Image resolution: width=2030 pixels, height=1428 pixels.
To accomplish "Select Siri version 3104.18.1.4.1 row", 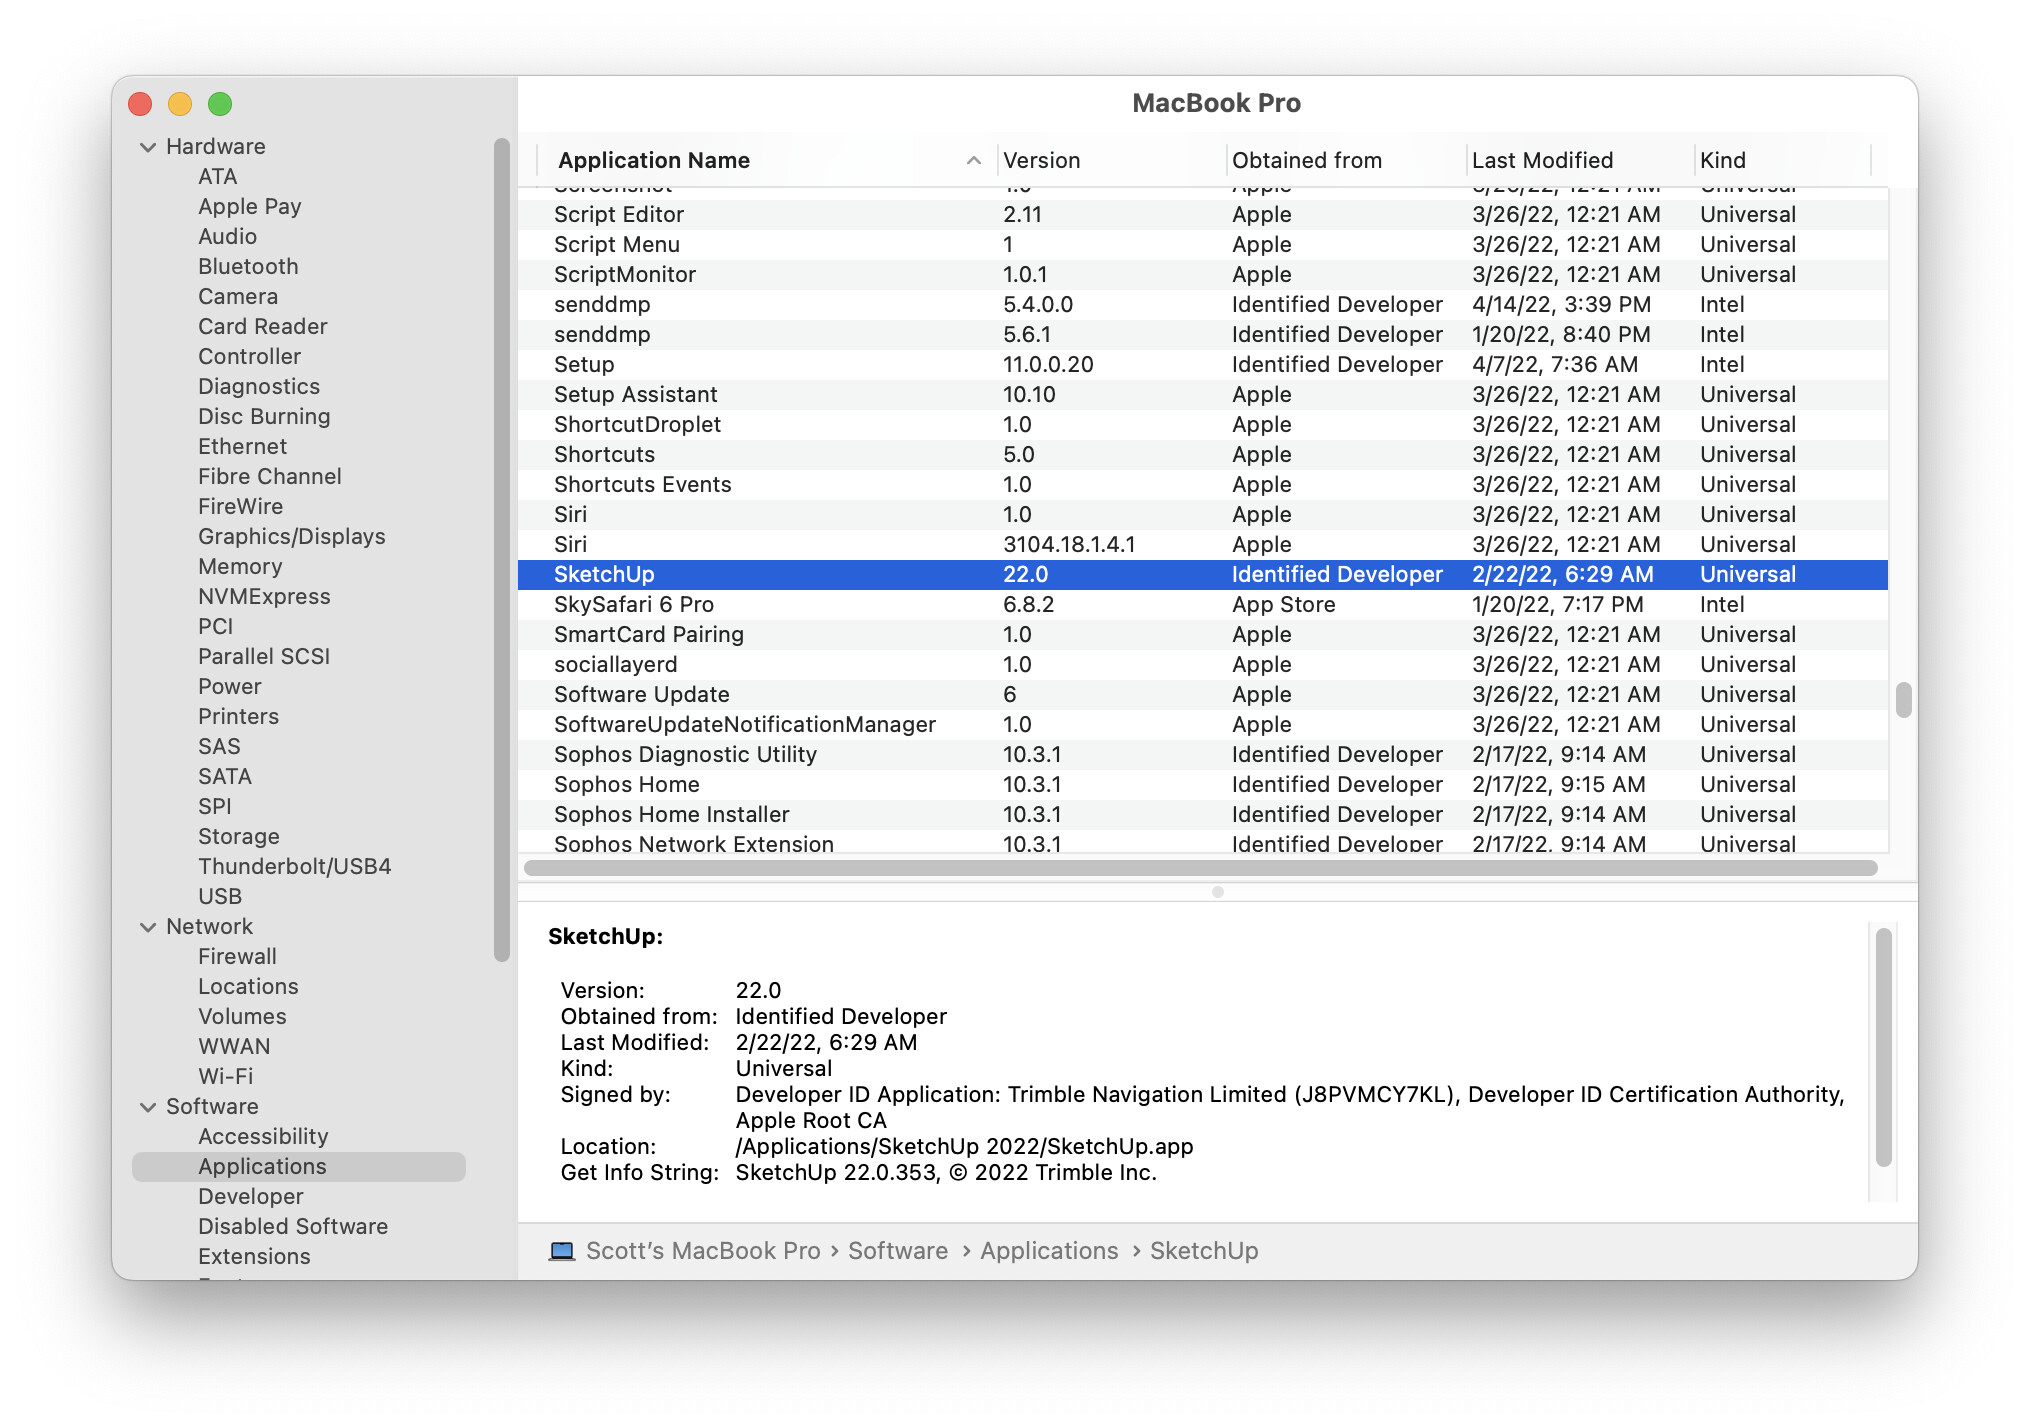I will [1203, 545].
